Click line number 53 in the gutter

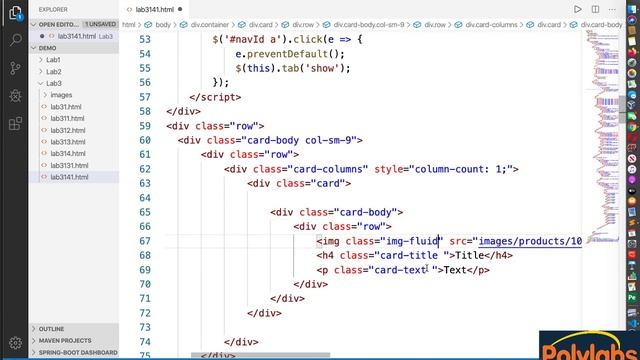tap(145, 40)
